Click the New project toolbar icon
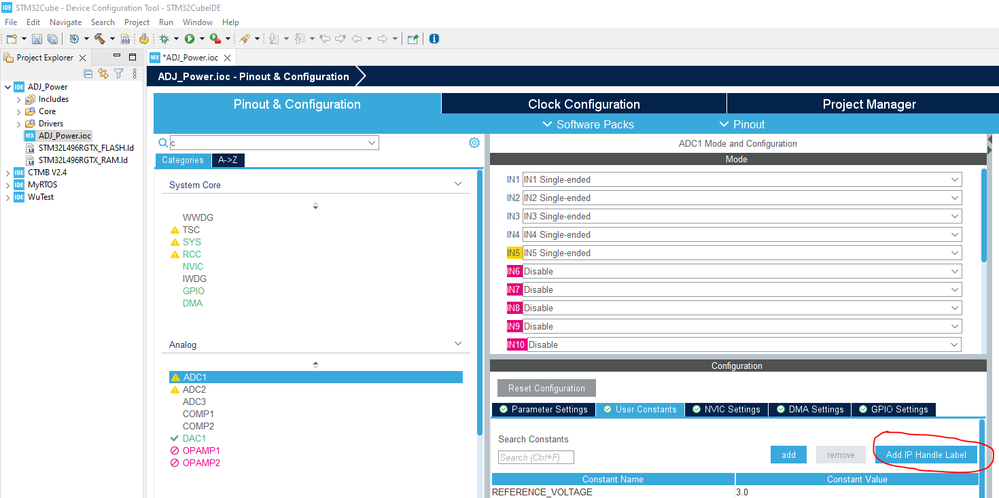The width and height of the screenshot is (999, 498). 11,39
